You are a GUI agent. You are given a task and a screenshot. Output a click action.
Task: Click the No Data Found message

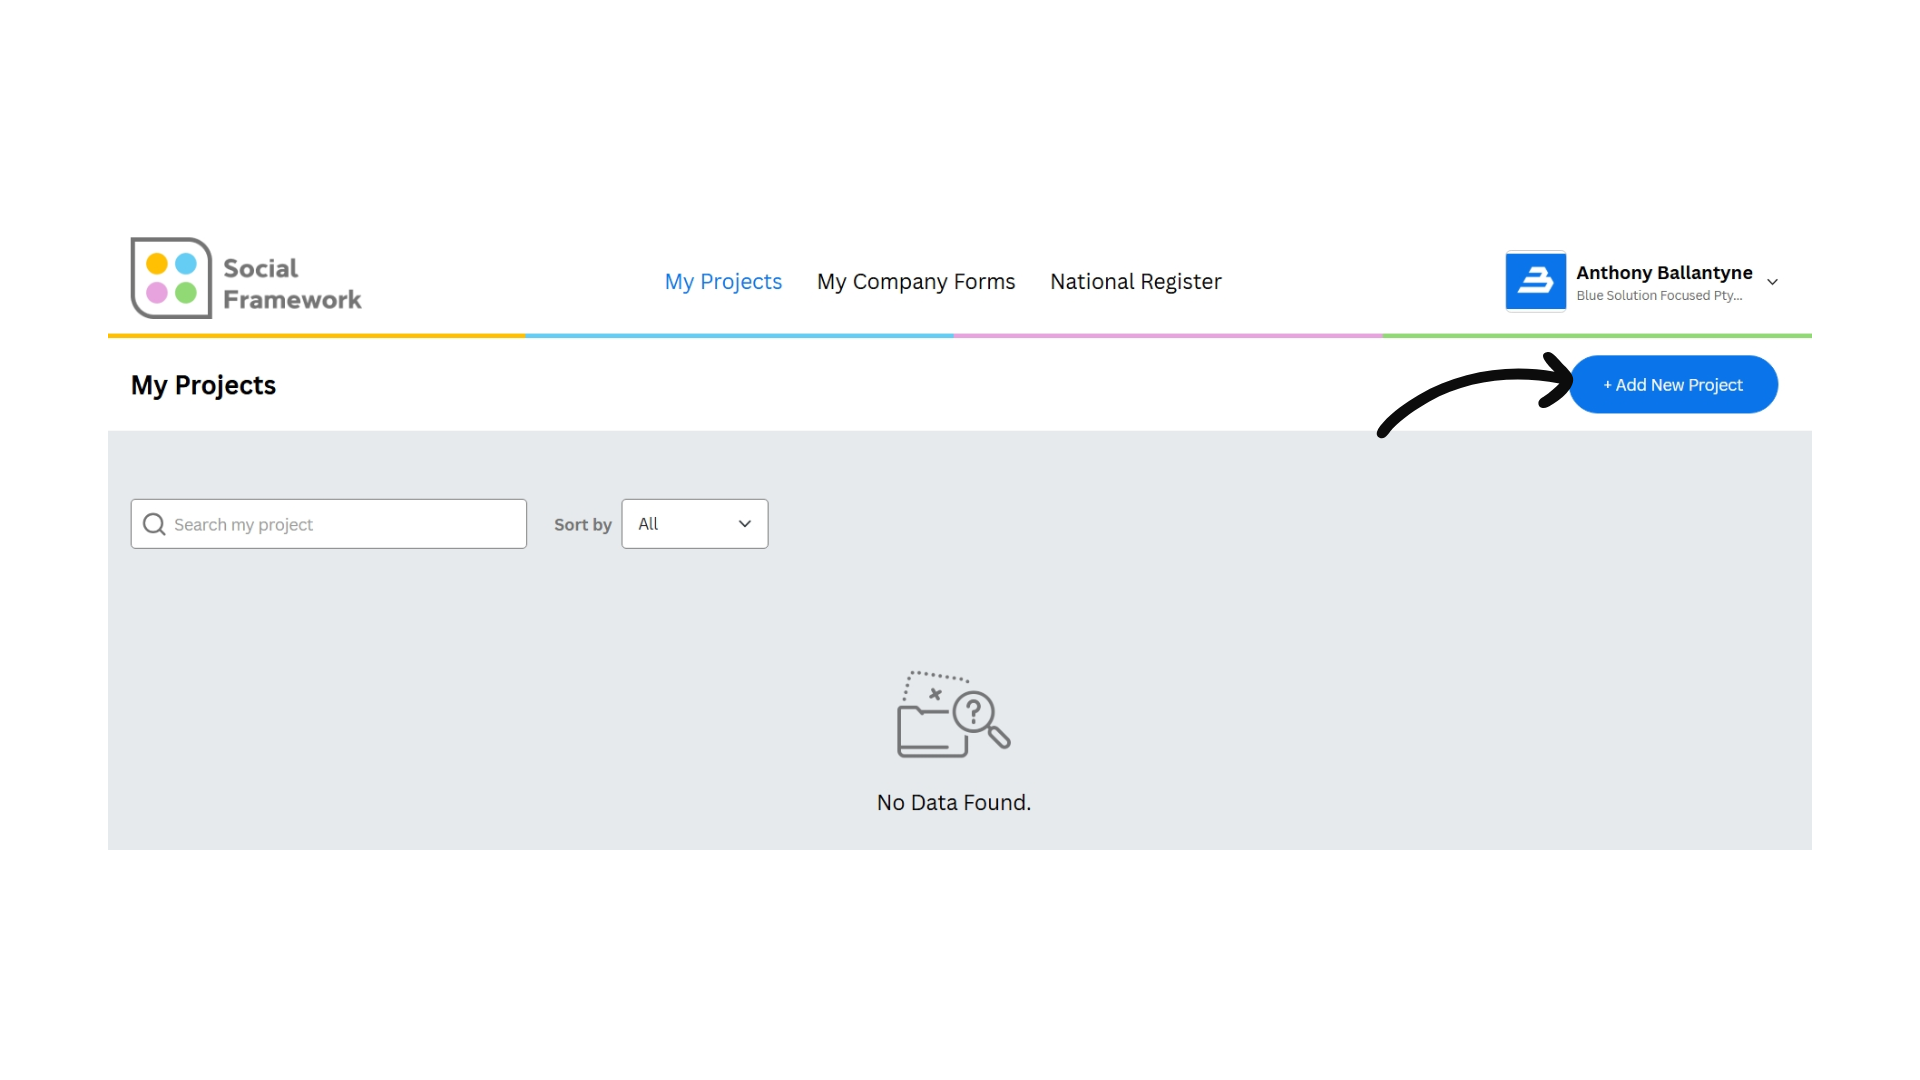[x=954, y=802]
